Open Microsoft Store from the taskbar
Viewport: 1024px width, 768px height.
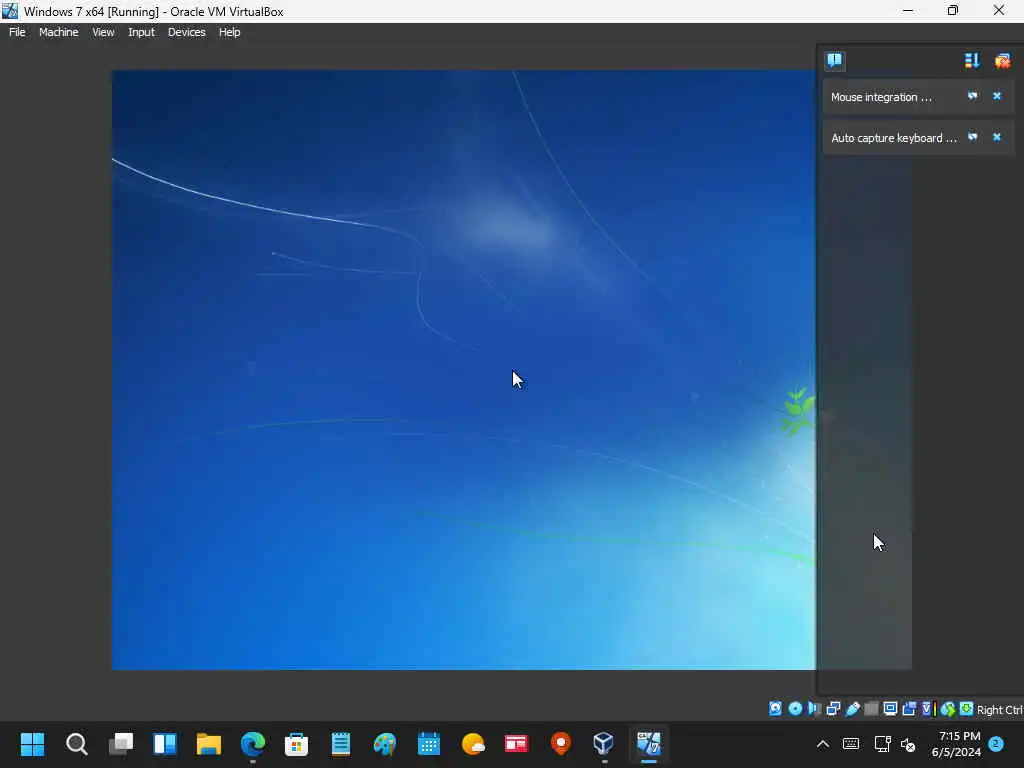(x=296, y=744)
